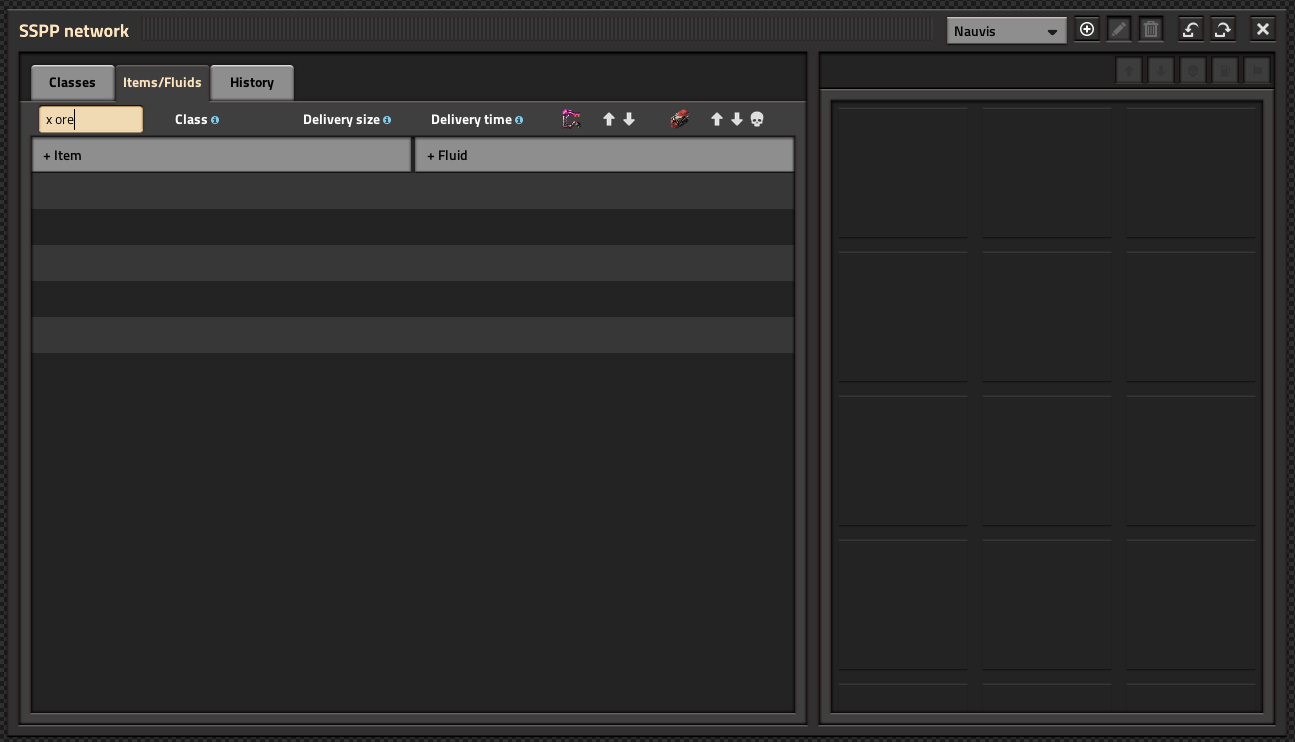
Task: Open the History tab
Action: click(x=252, y=83)
